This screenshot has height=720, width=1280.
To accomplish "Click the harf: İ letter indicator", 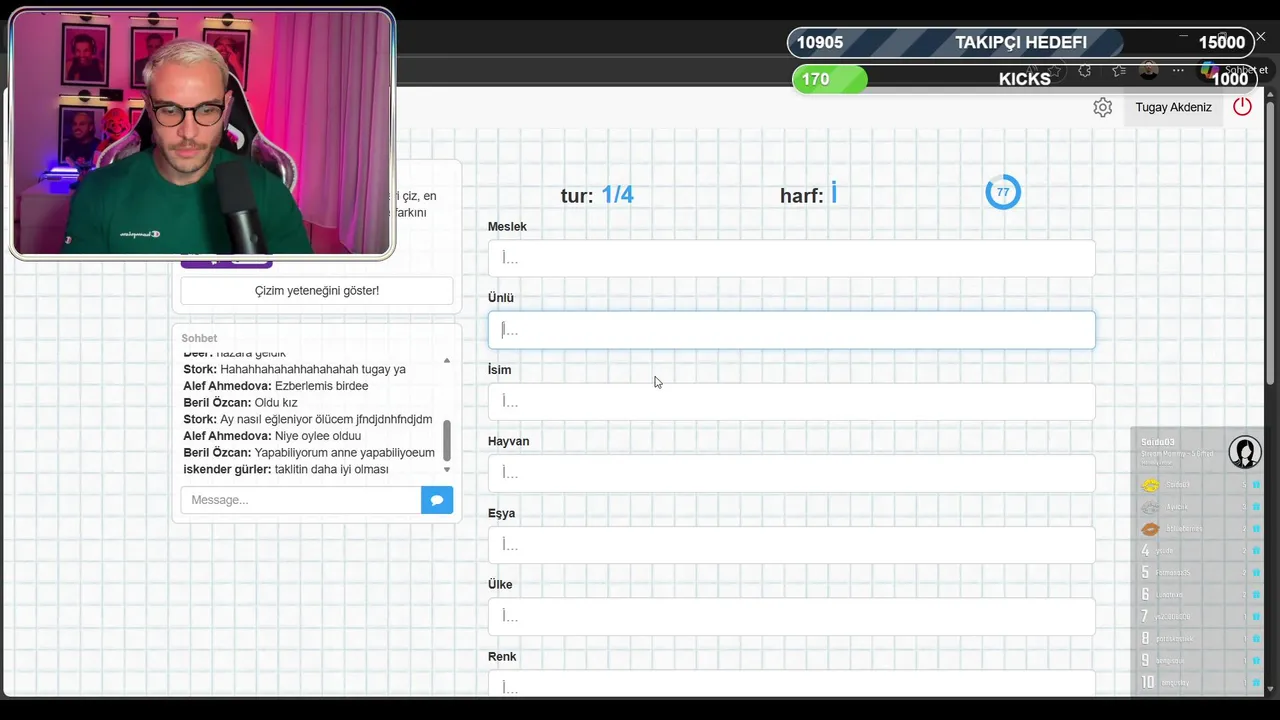I will [x=808, y=195].
